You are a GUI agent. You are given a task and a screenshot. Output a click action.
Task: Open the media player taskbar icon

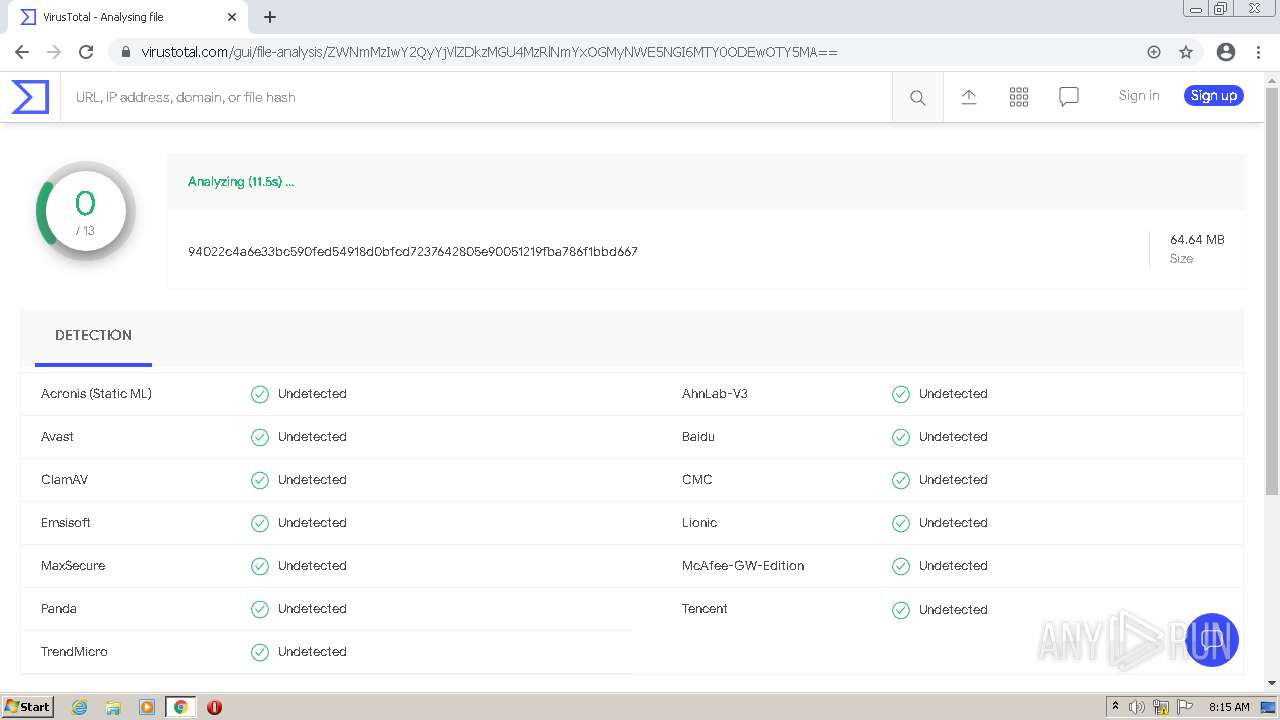click(147, 707)
